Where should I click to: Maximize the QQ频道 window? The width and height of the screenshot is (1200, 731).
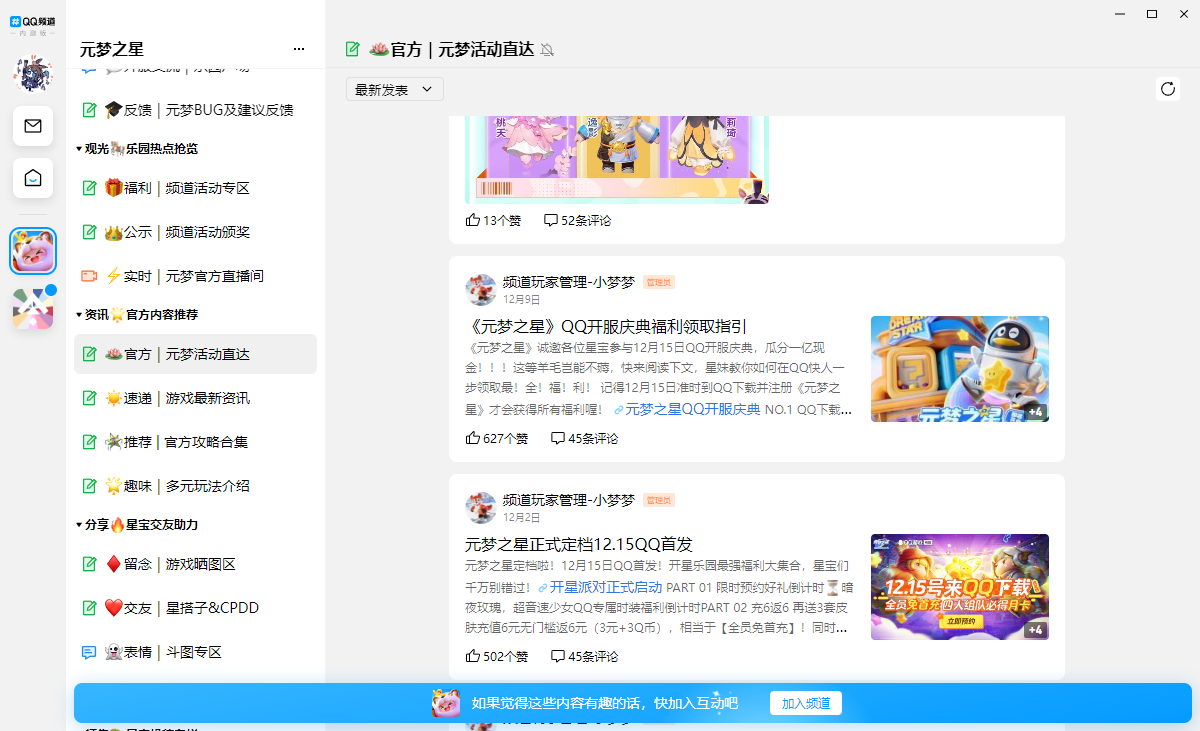click(x=1152, y=14)
